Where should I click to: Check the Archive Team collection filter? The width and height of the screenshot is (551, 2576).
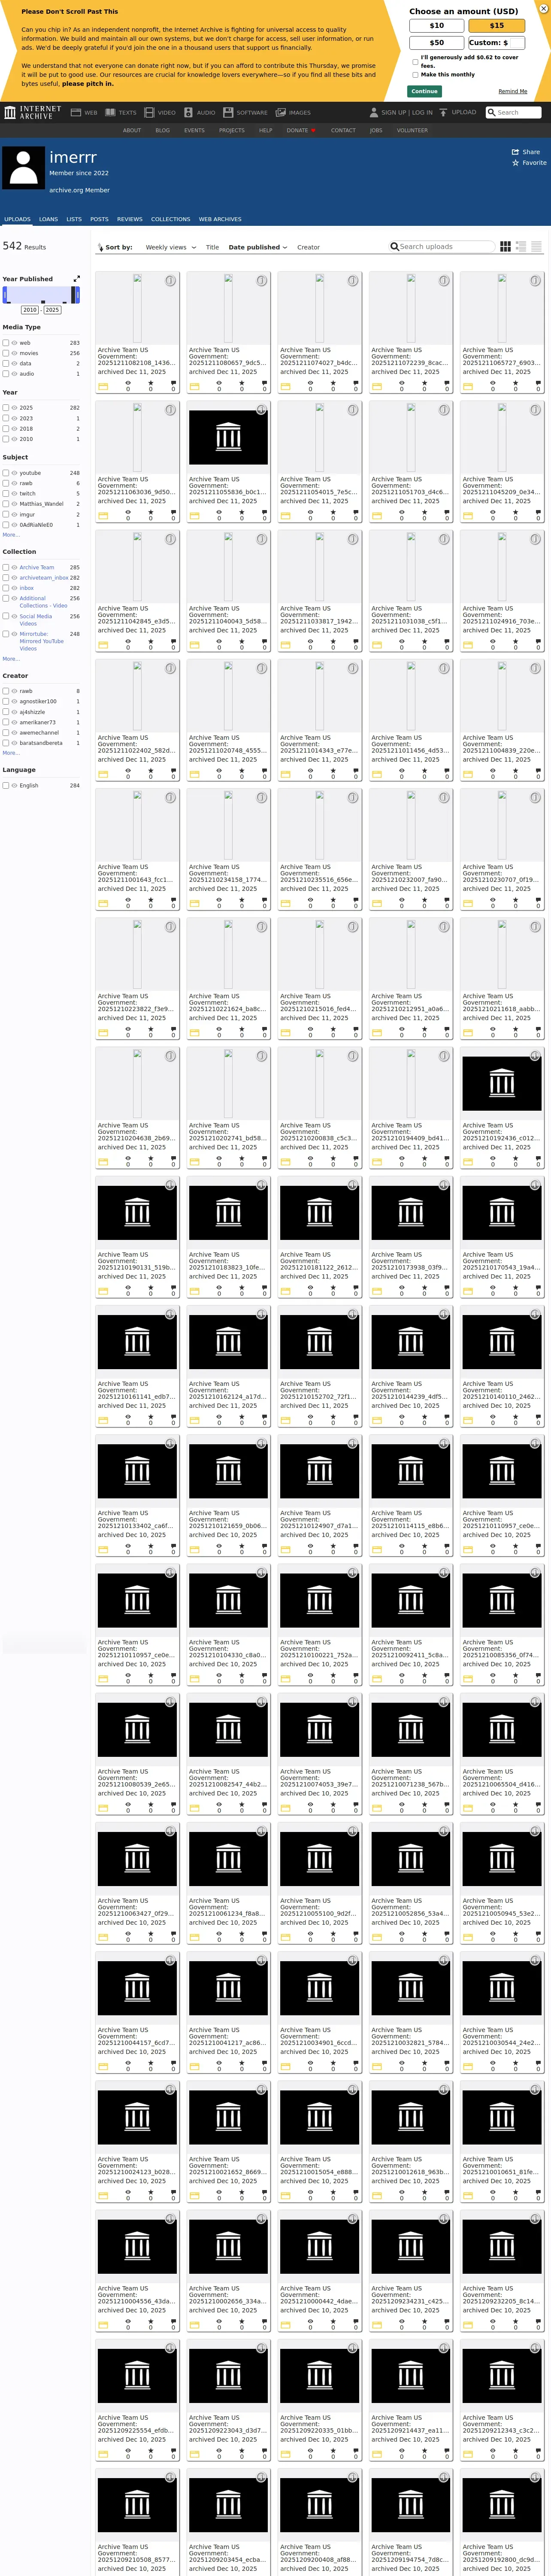tap(6, 567)
